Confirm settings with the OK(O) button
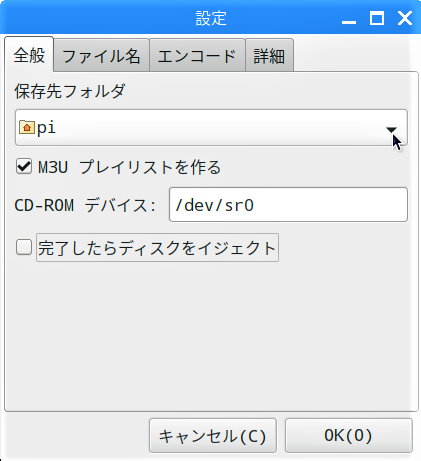The width and height of the screenshot is (421, 461). (x=349, y=436)
